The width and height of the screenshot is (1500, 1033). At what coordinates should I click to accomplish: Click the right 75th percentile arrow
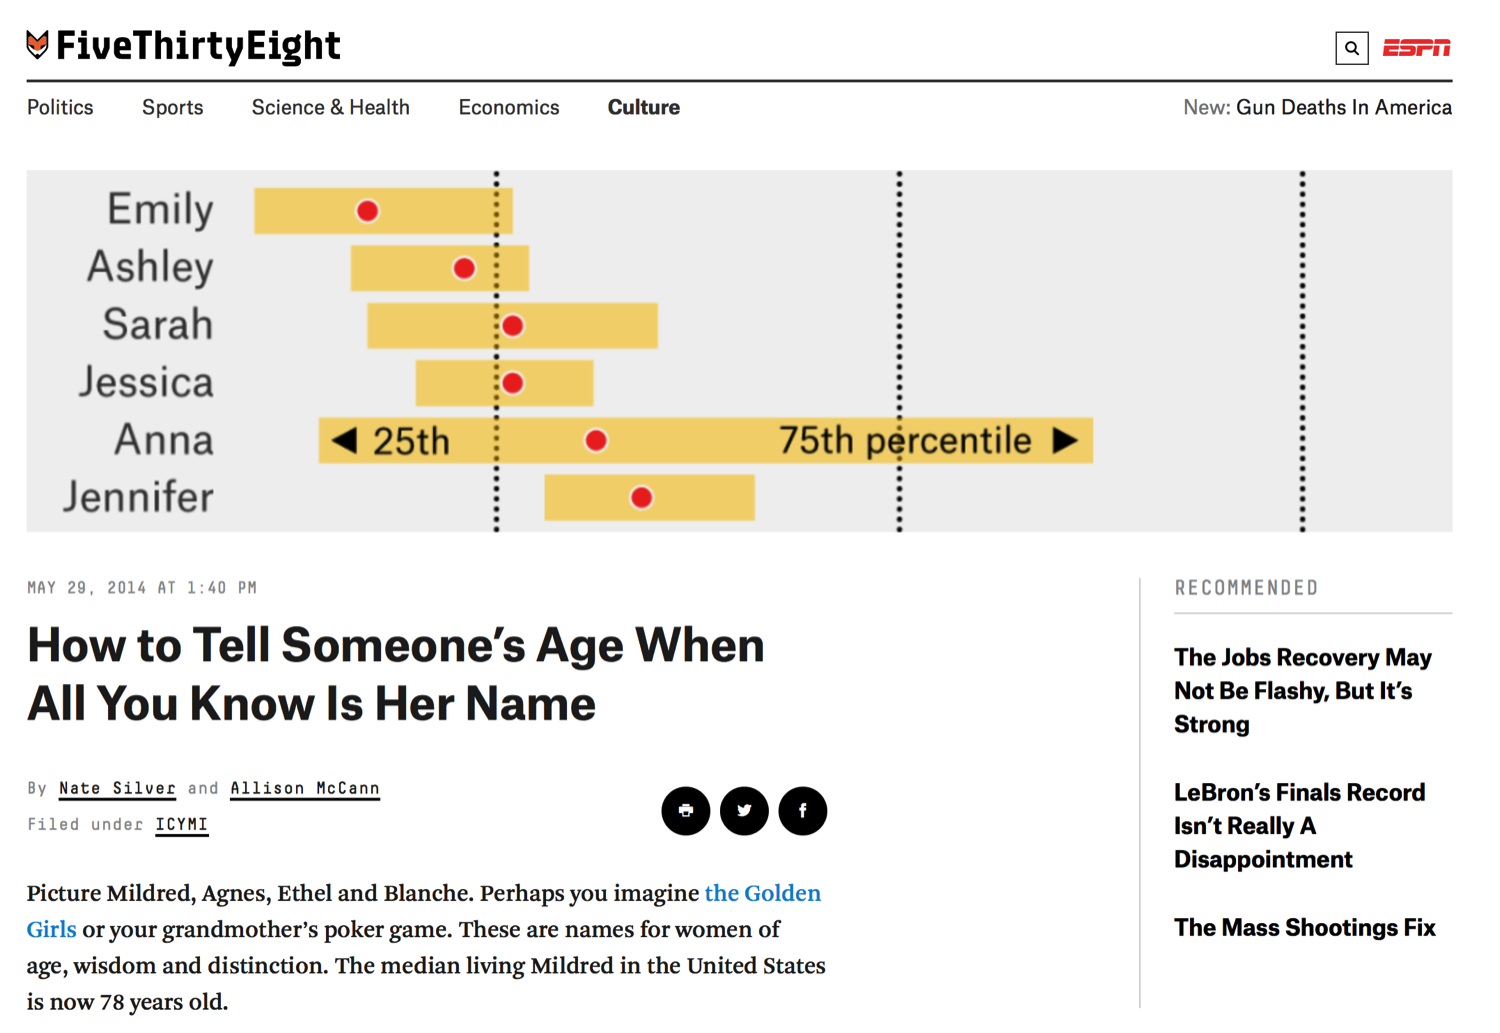[1066, 440]
